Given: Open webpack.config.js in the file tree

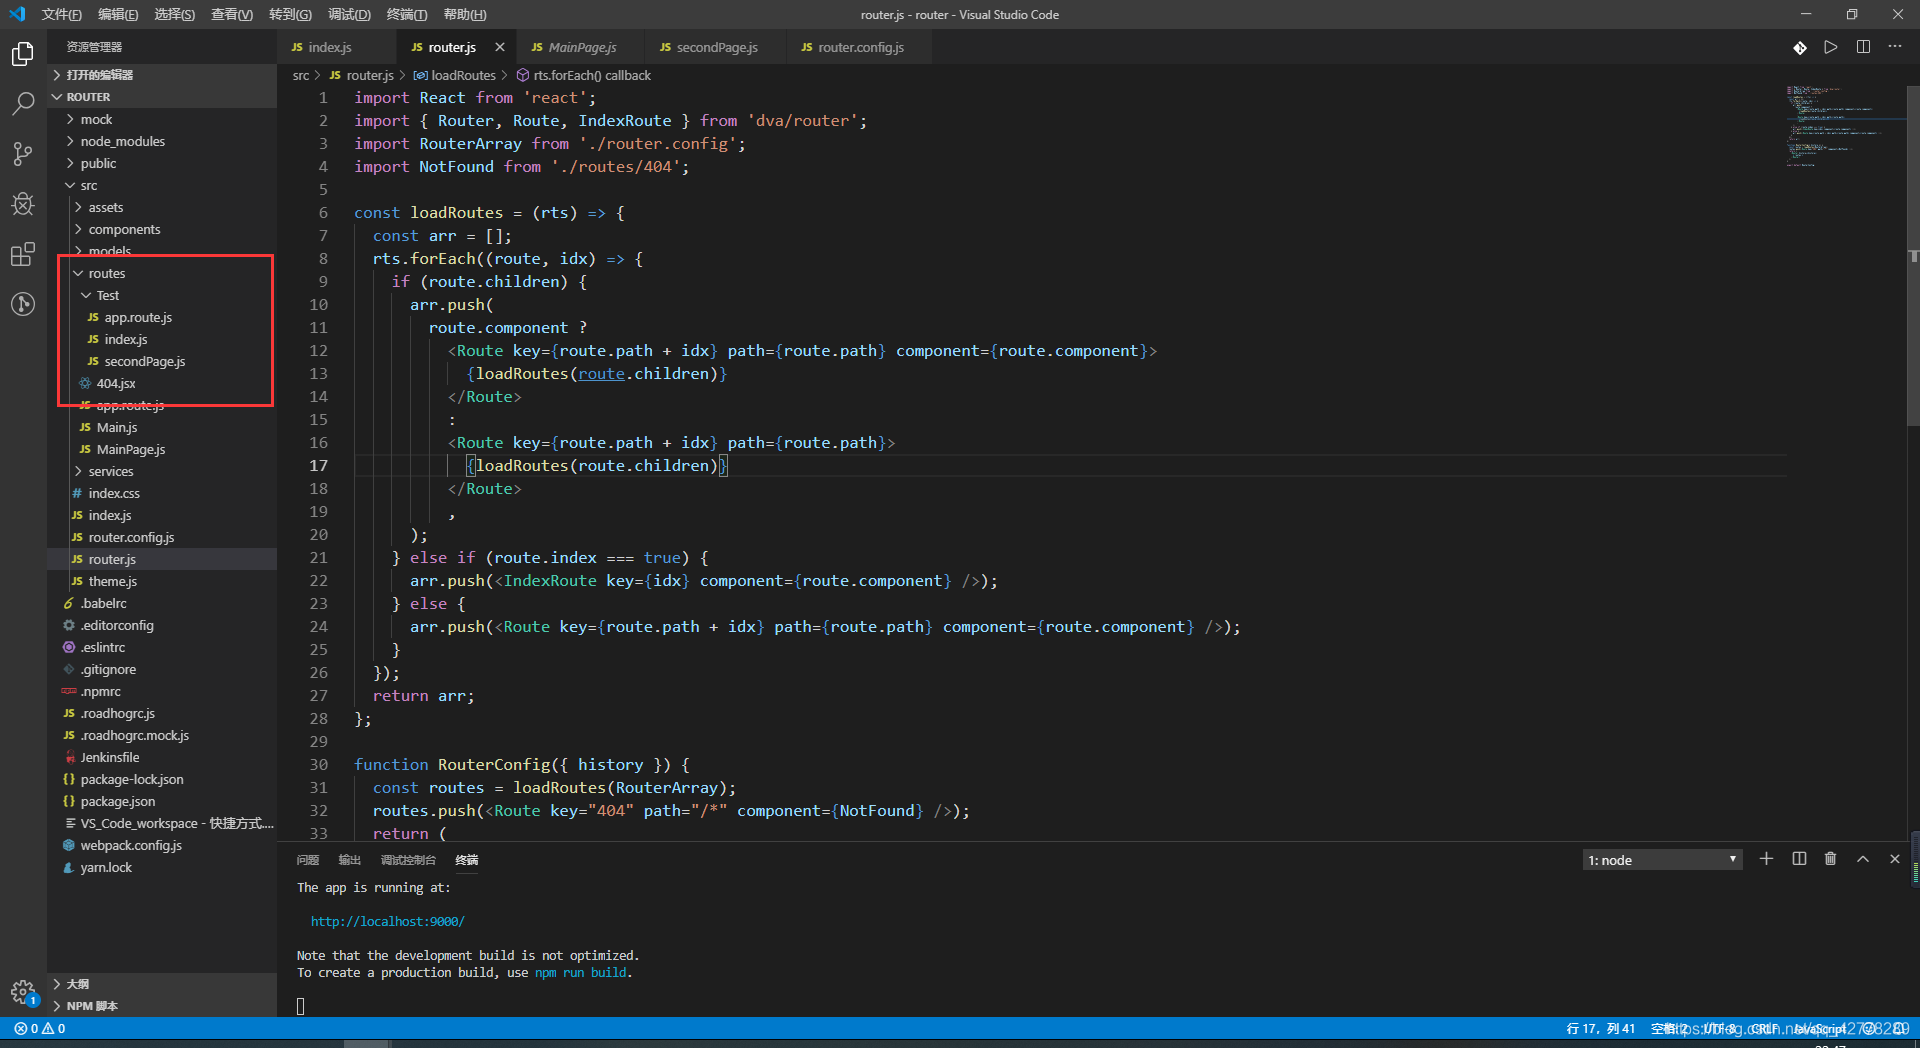Looking at the screenshot, I should (x=164, y=845).
